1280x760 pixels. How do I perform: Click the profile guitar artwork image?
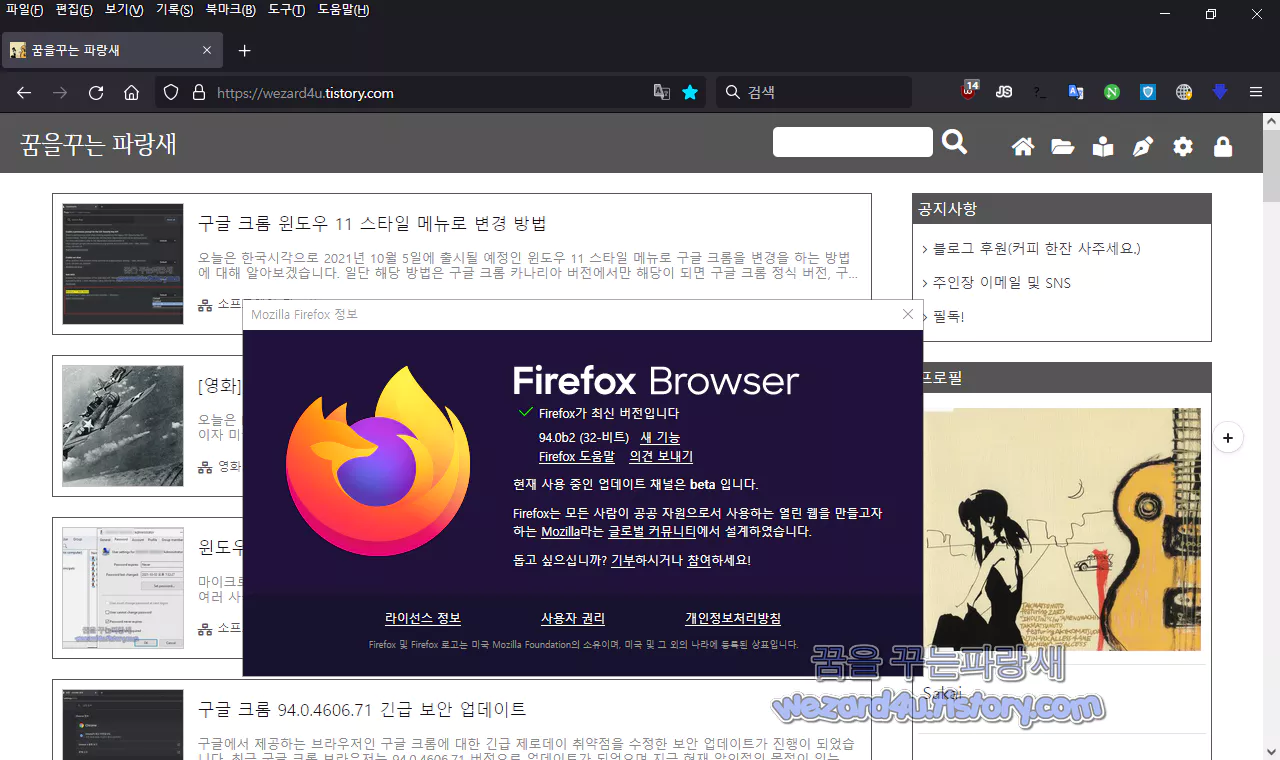click(1061, 529)
